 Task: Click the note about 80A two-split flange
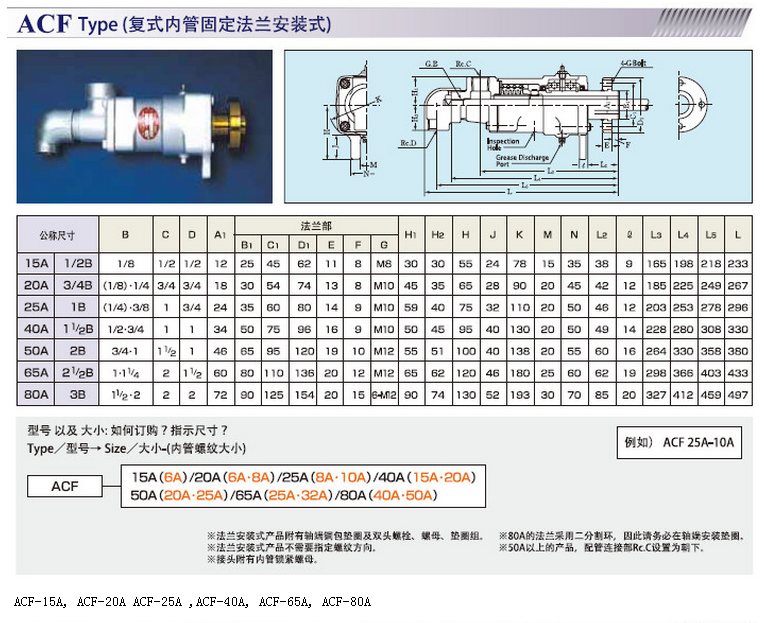pyautogui.click(x=622, y=536)
